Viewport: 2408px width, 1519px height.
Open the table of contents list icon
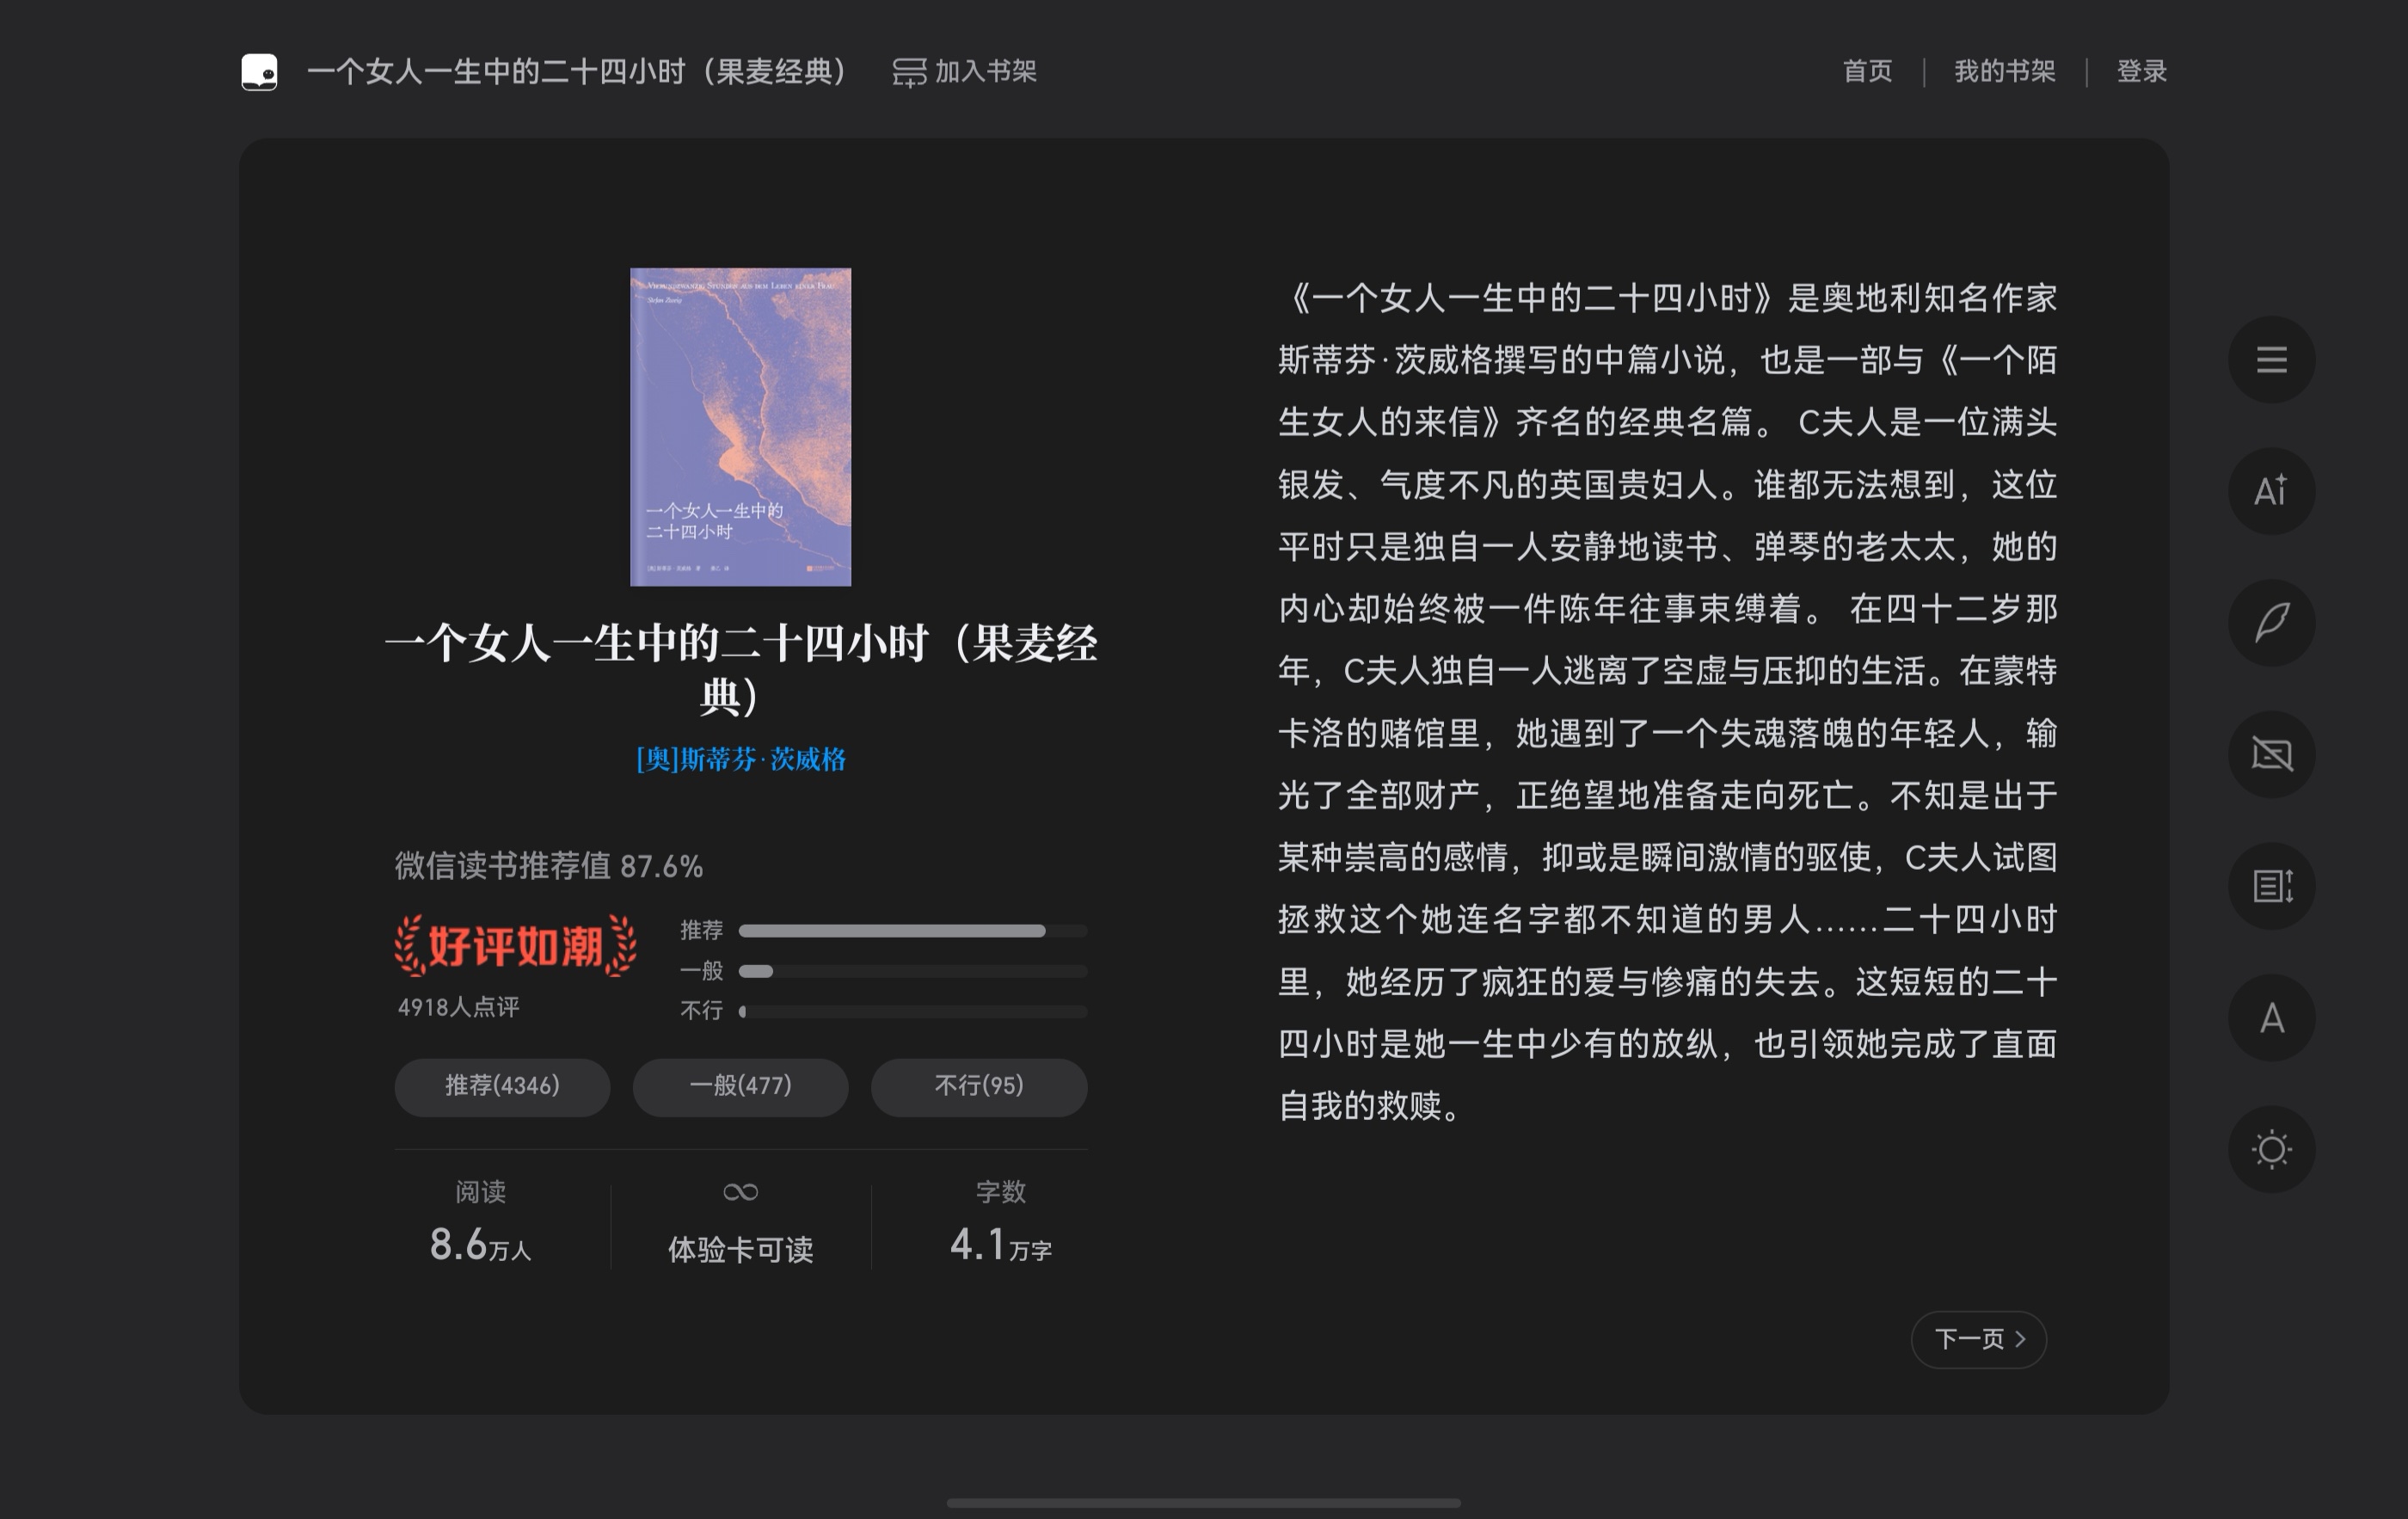[2271, 360]
